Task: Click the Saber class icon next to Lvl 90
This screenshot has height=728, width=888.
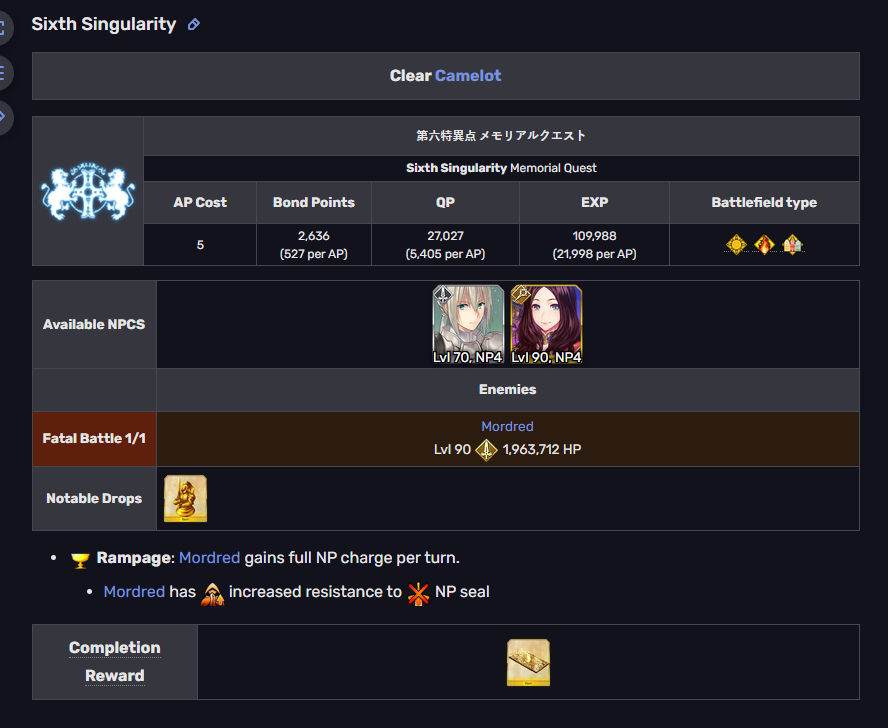Action: (x=486, y=450)
